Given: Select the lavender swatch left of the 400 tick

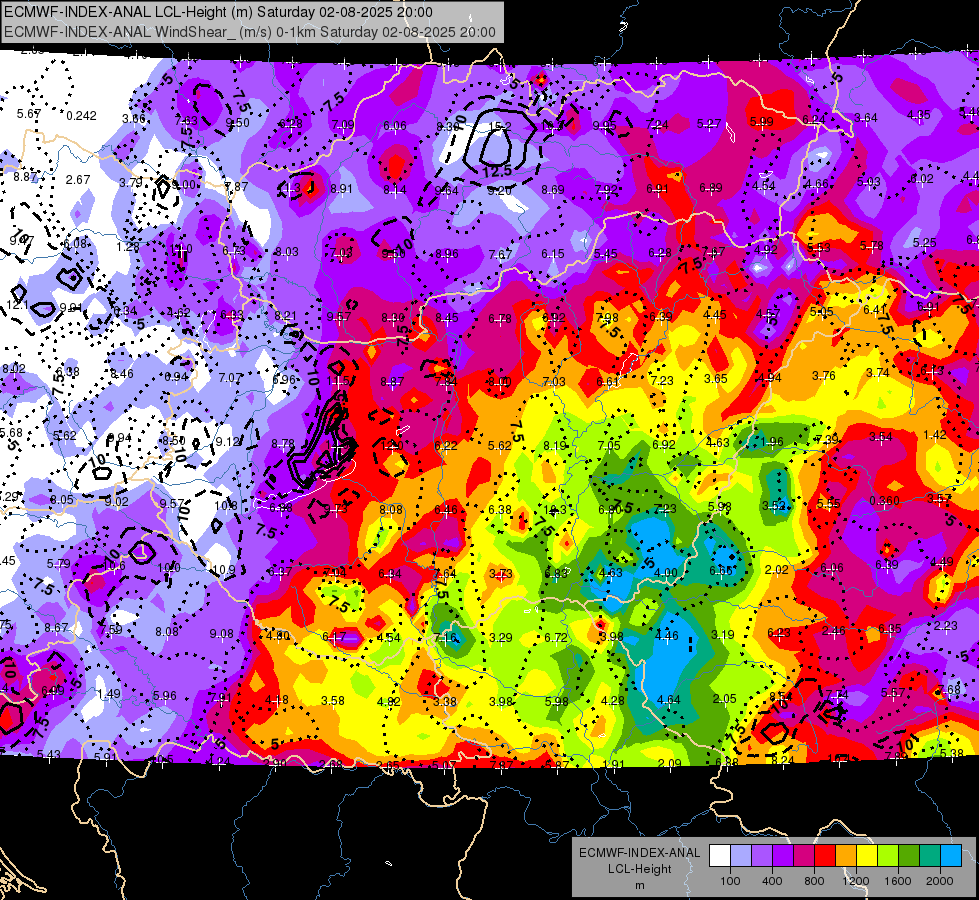Looking at the screenshot, I should coord(762,856).
